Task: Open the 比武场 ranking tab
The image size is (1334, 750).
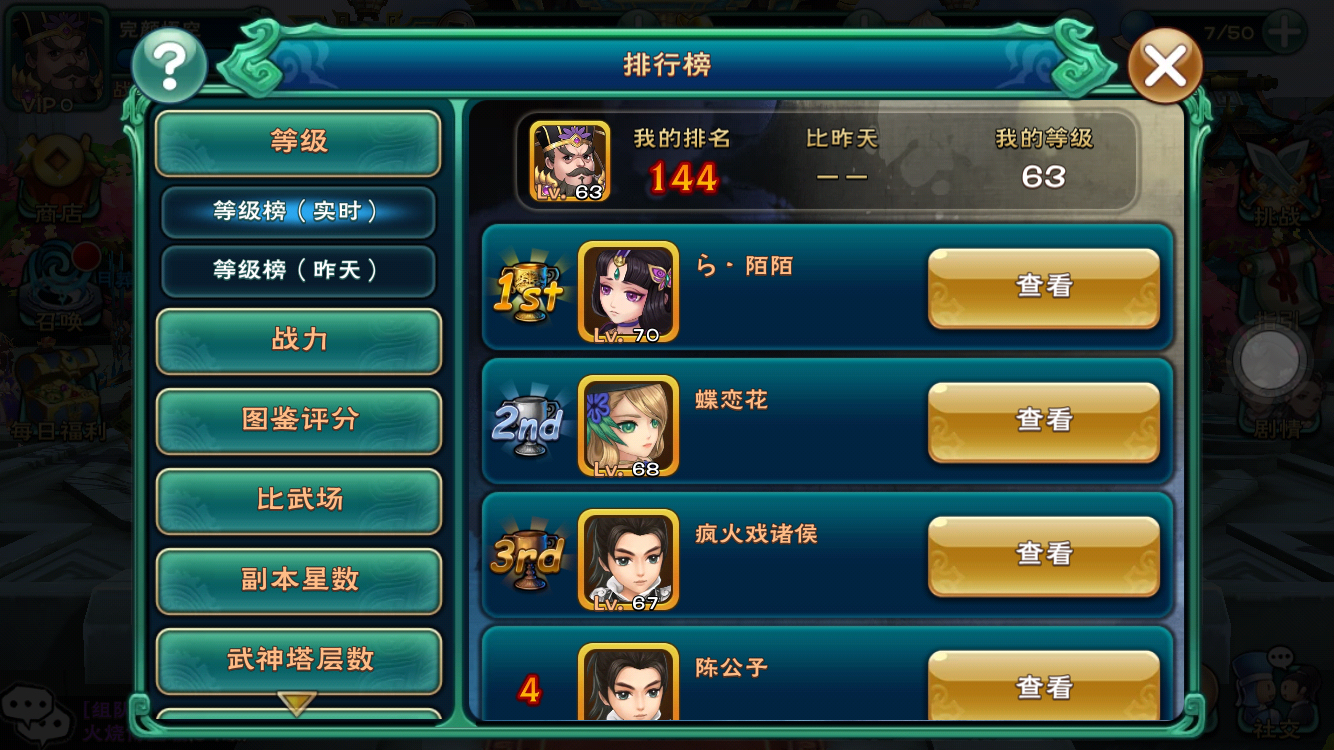Action: click(298, 501)
